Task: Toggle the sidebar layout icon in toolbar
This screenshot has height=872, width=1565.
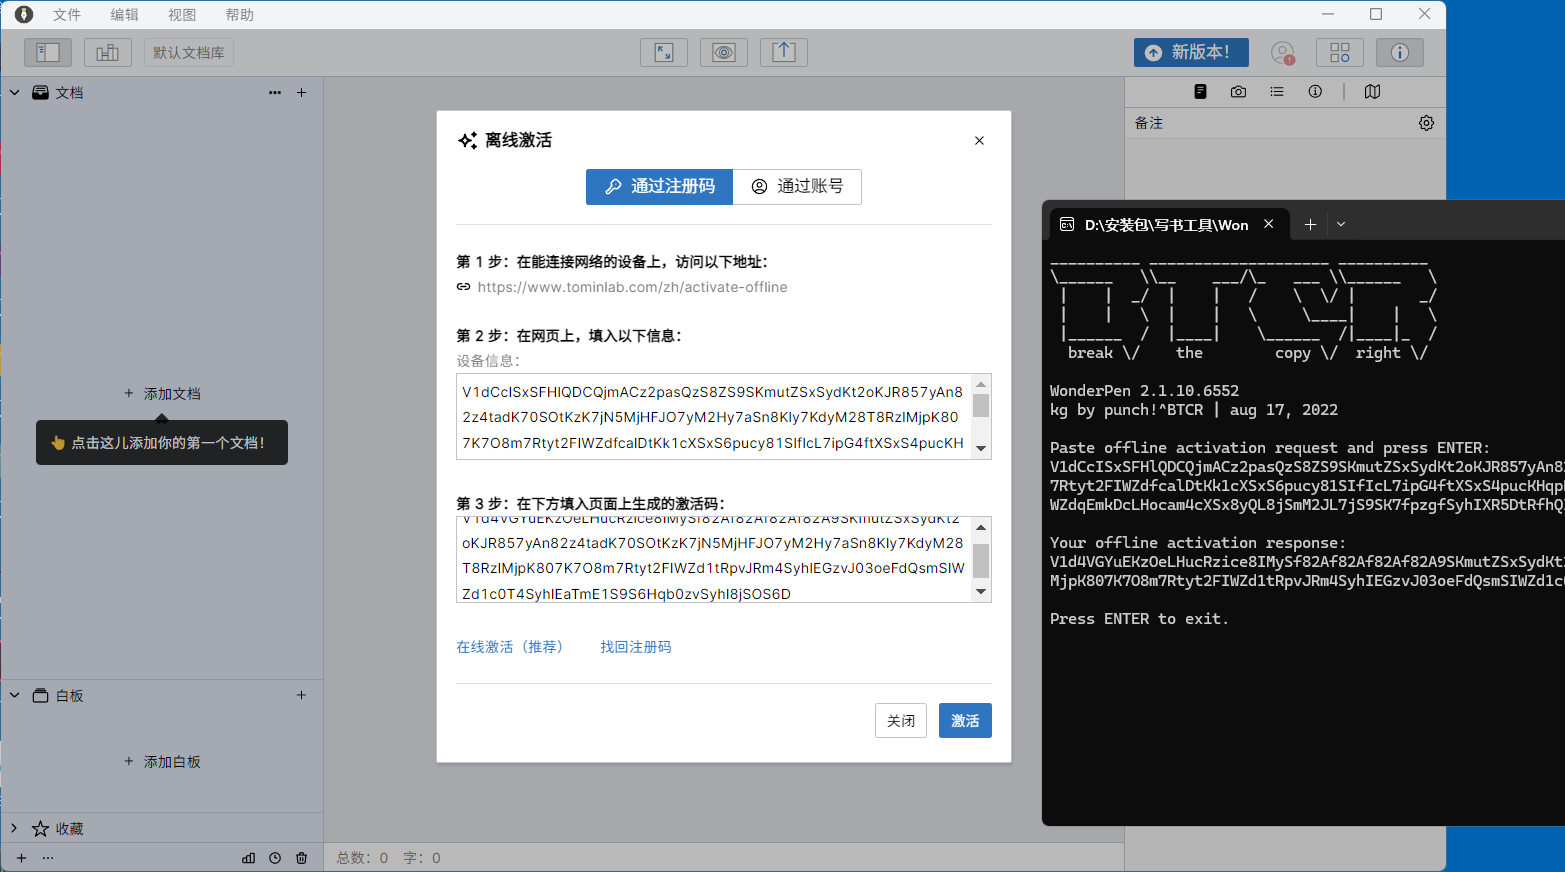Action: (48, 52)
